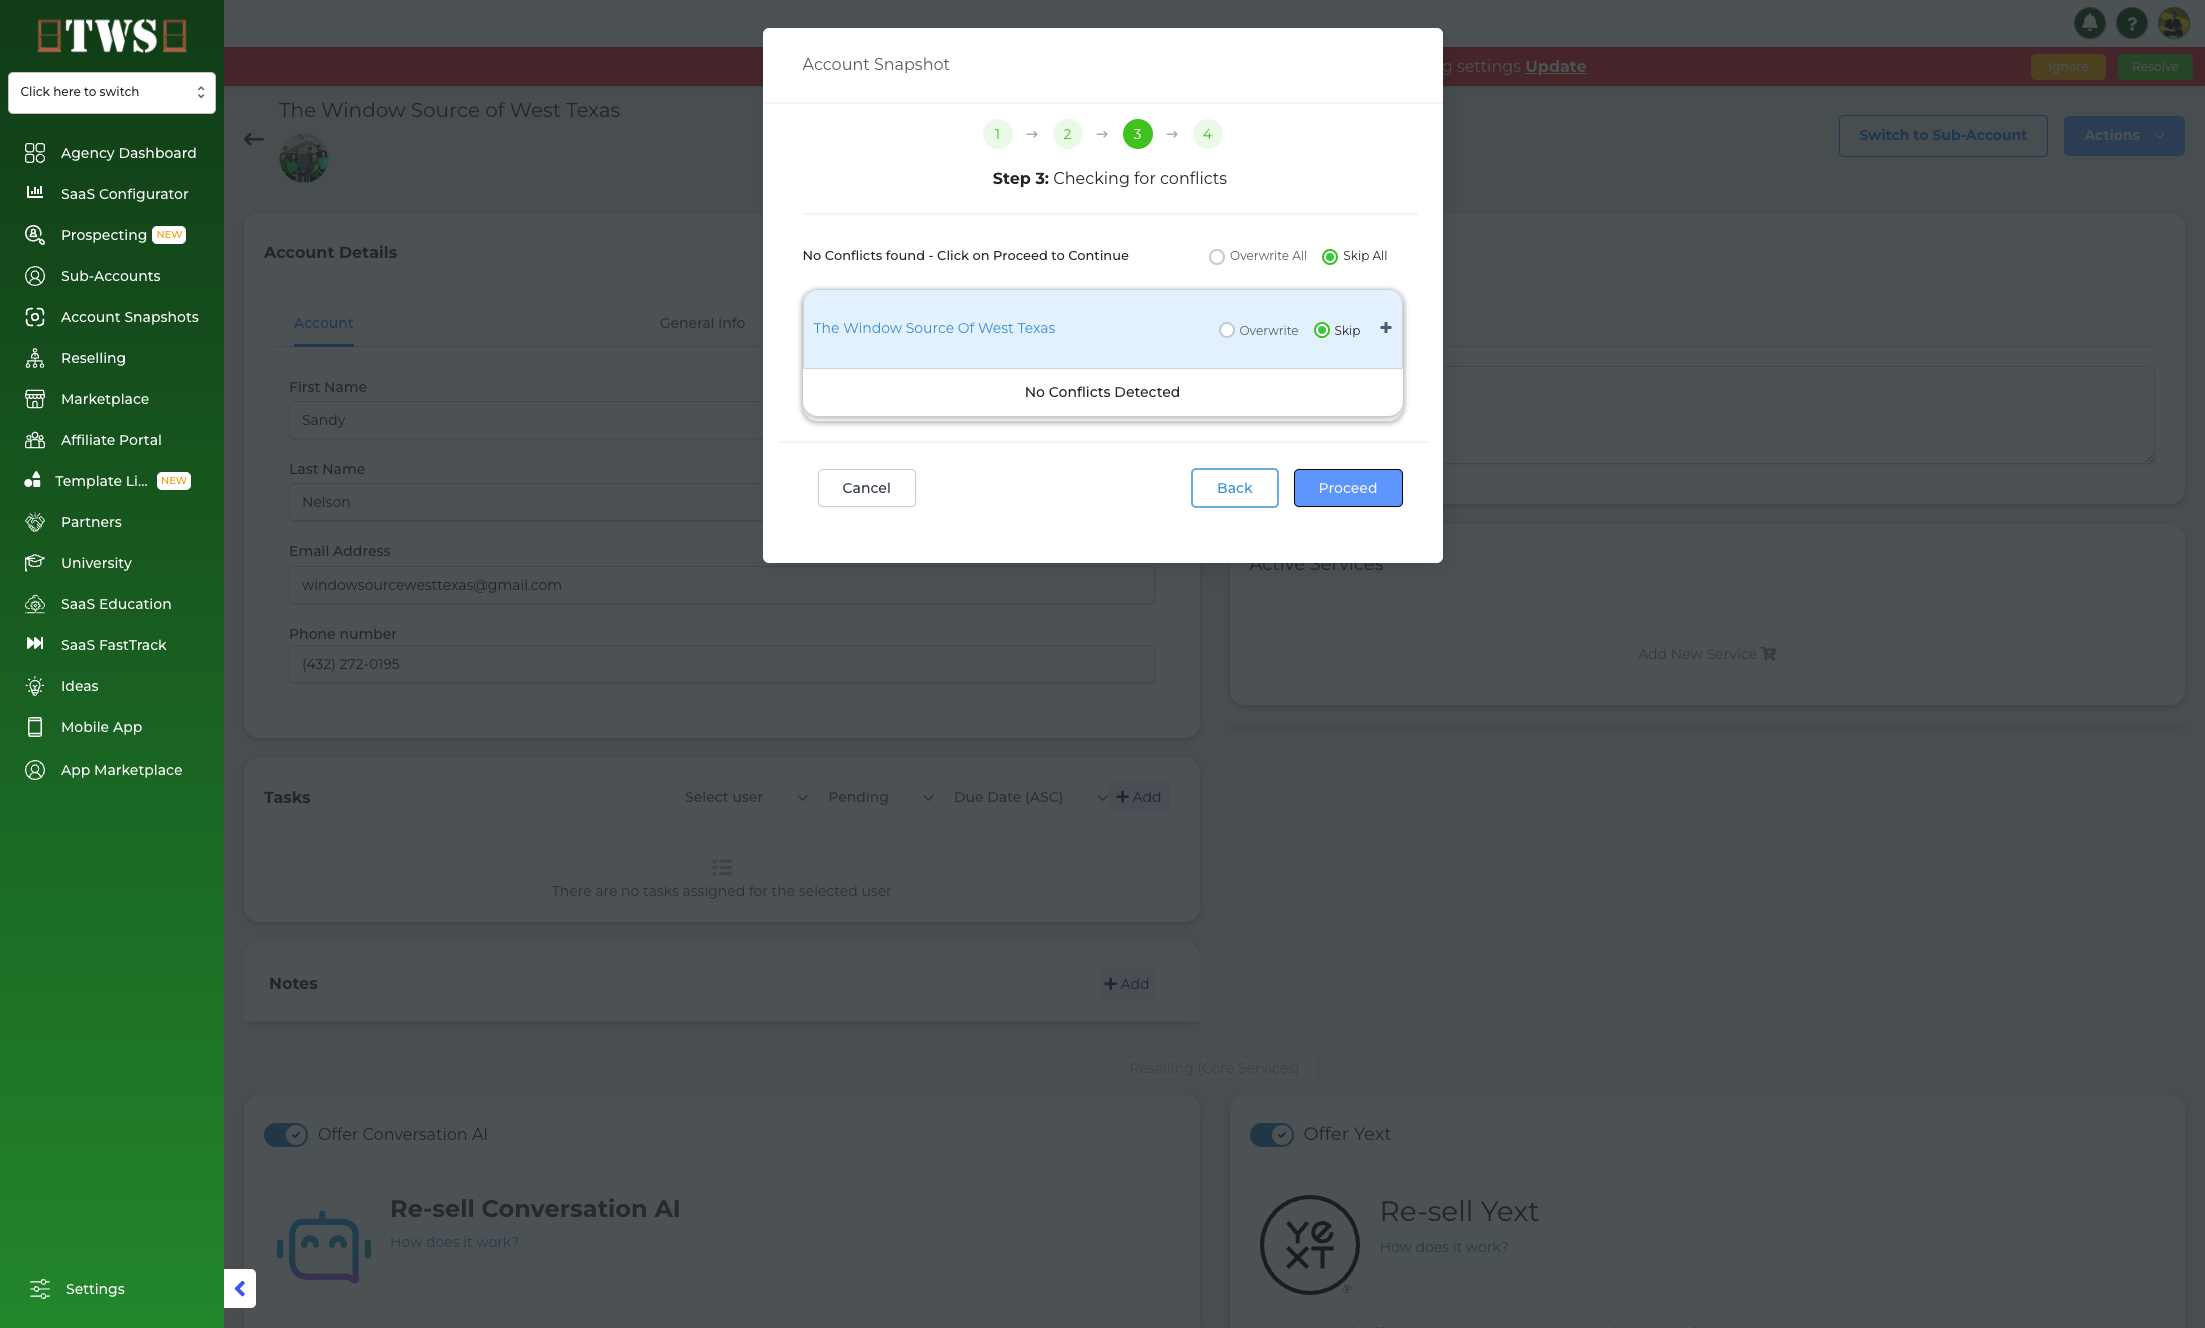Expand The Window Source row with plus icon
The image size is (2205, 1328).
[1386, 328]
